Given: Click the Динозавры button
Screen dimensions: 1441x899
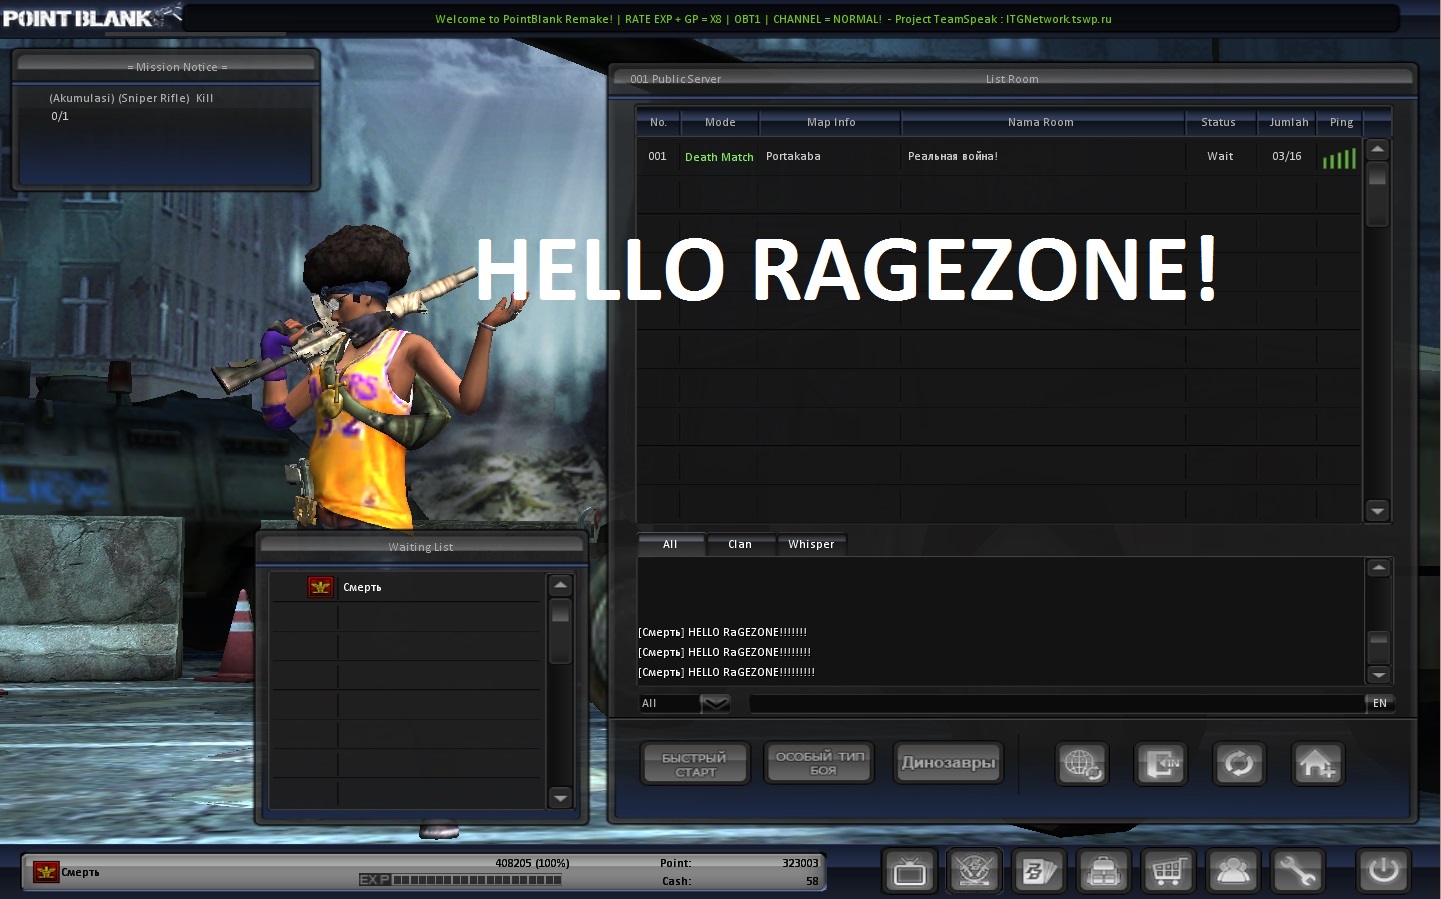Looking at the screenshot, I should (x=948, y=764).
